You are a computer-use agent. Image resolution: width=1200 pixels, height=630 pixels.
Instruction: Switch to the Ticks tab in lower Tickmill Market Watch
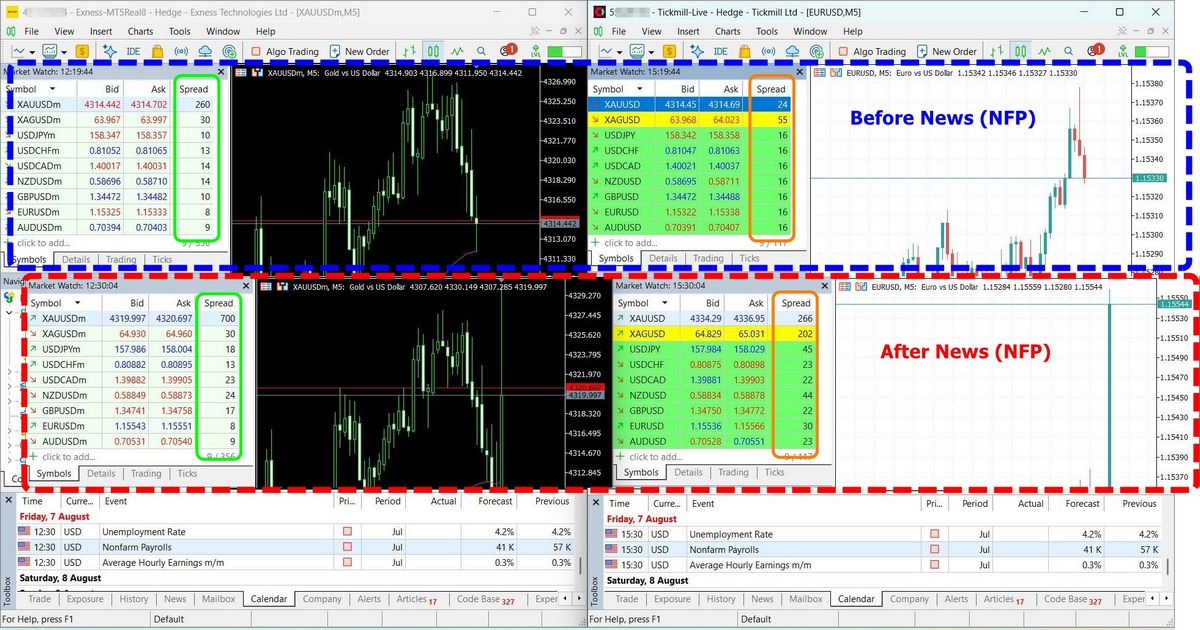click(x=774, y=472)
